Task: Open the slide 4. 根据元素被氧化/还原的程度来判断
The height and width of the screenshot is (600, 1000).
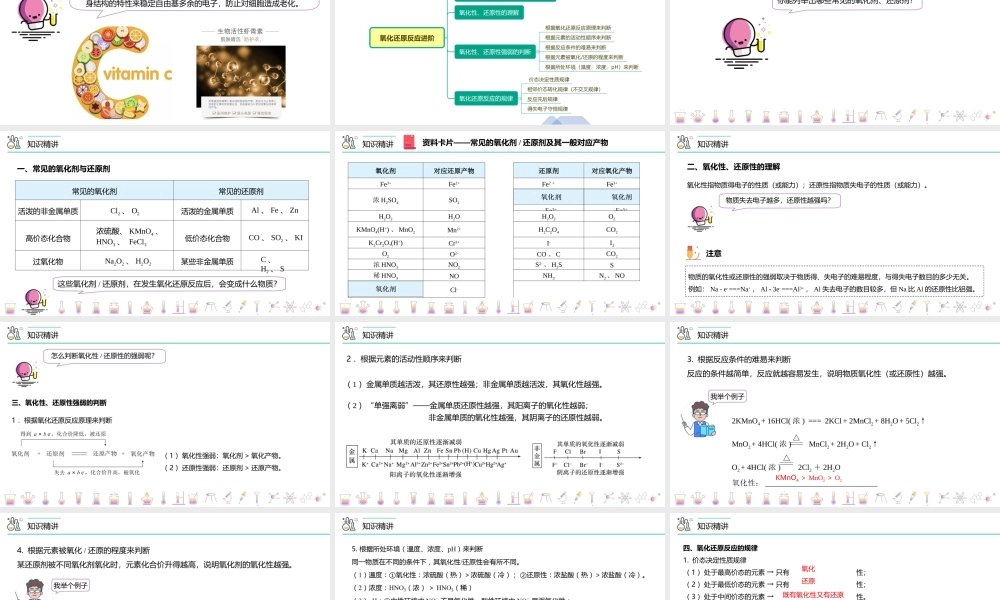Action: coord(165,557)
